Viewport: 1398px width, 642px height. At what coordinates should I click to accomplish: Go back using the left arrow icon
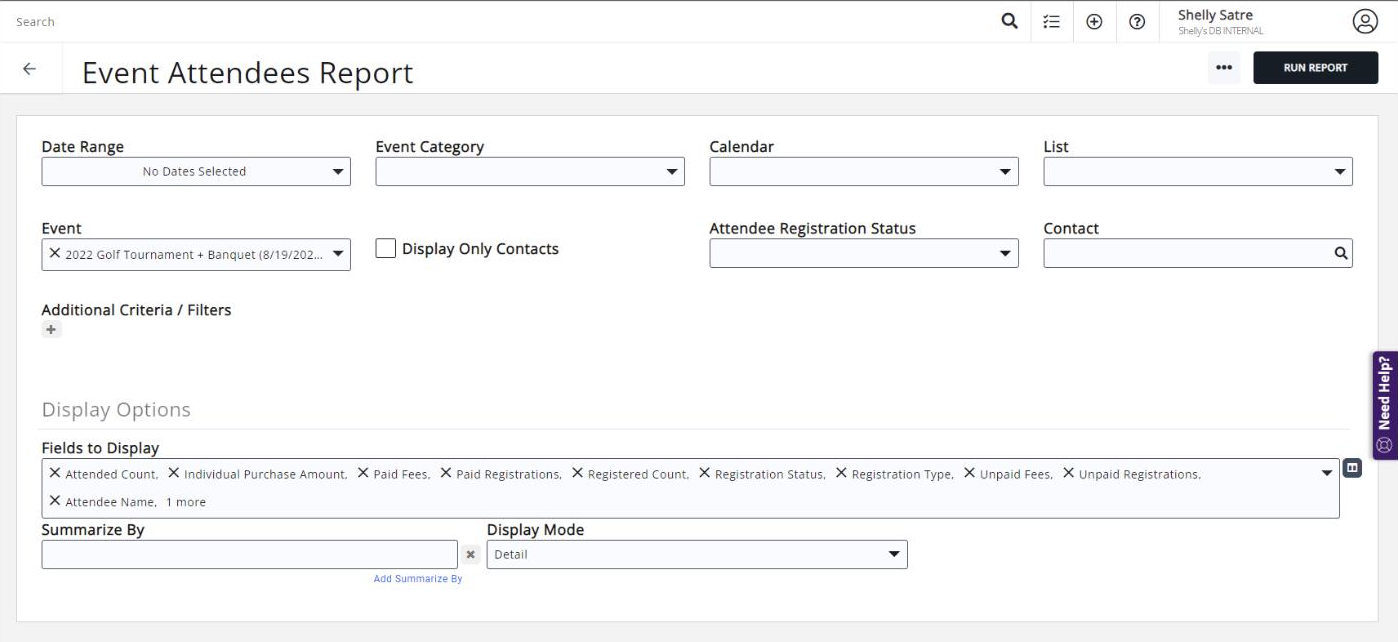(x=29, y=69)
